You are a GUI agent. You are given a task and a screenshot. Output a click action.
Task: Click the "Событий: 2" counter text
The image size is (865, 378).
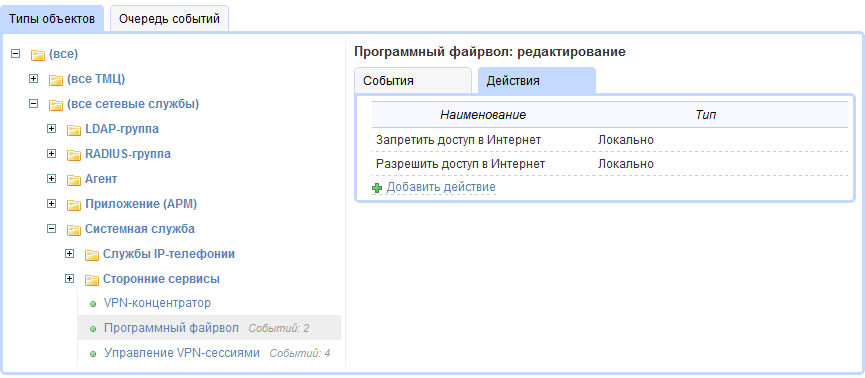click(279, 329)
